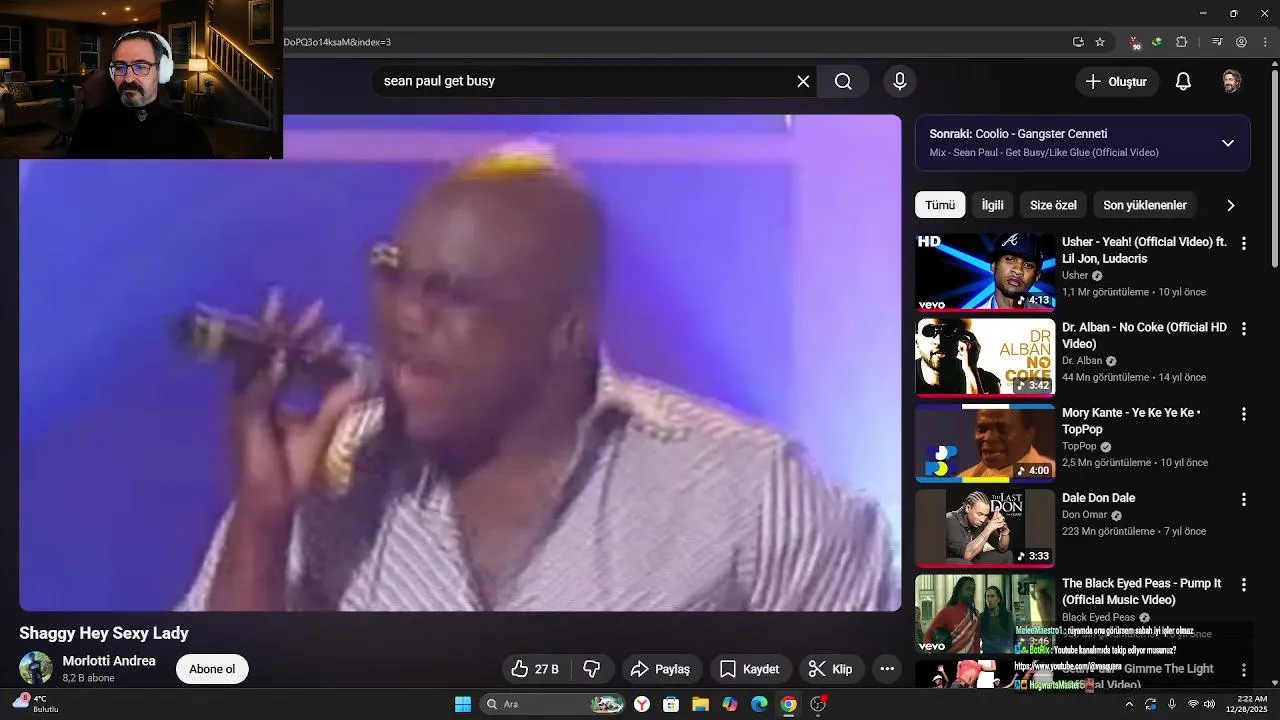Click the red extension icon with badge 90
The image size is (1280, 720).
(1135, 43)
